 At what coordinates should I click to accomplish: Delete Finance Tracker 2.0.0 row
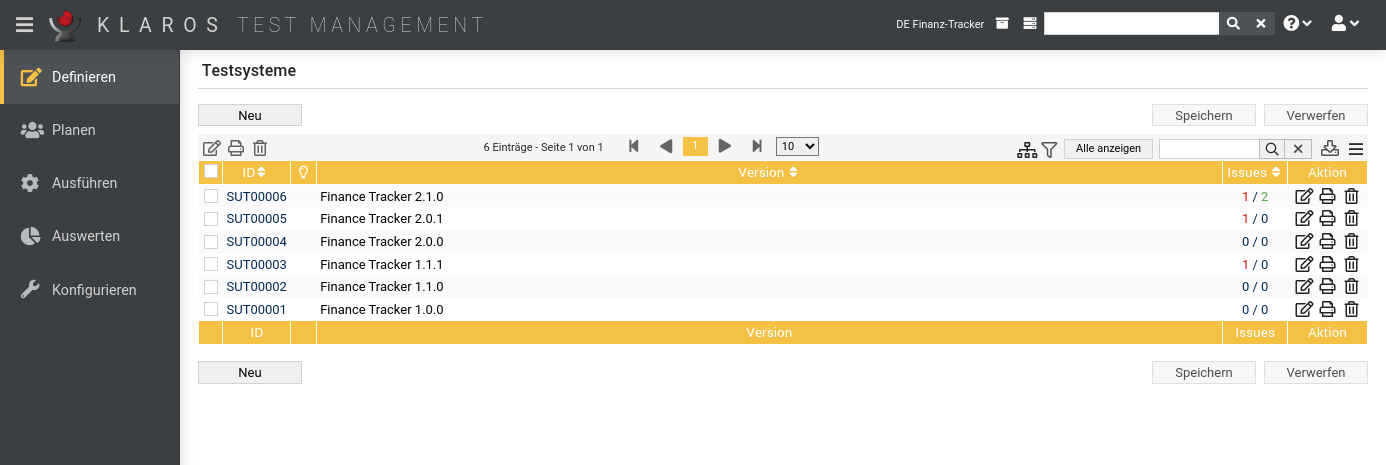[1351, 241]
